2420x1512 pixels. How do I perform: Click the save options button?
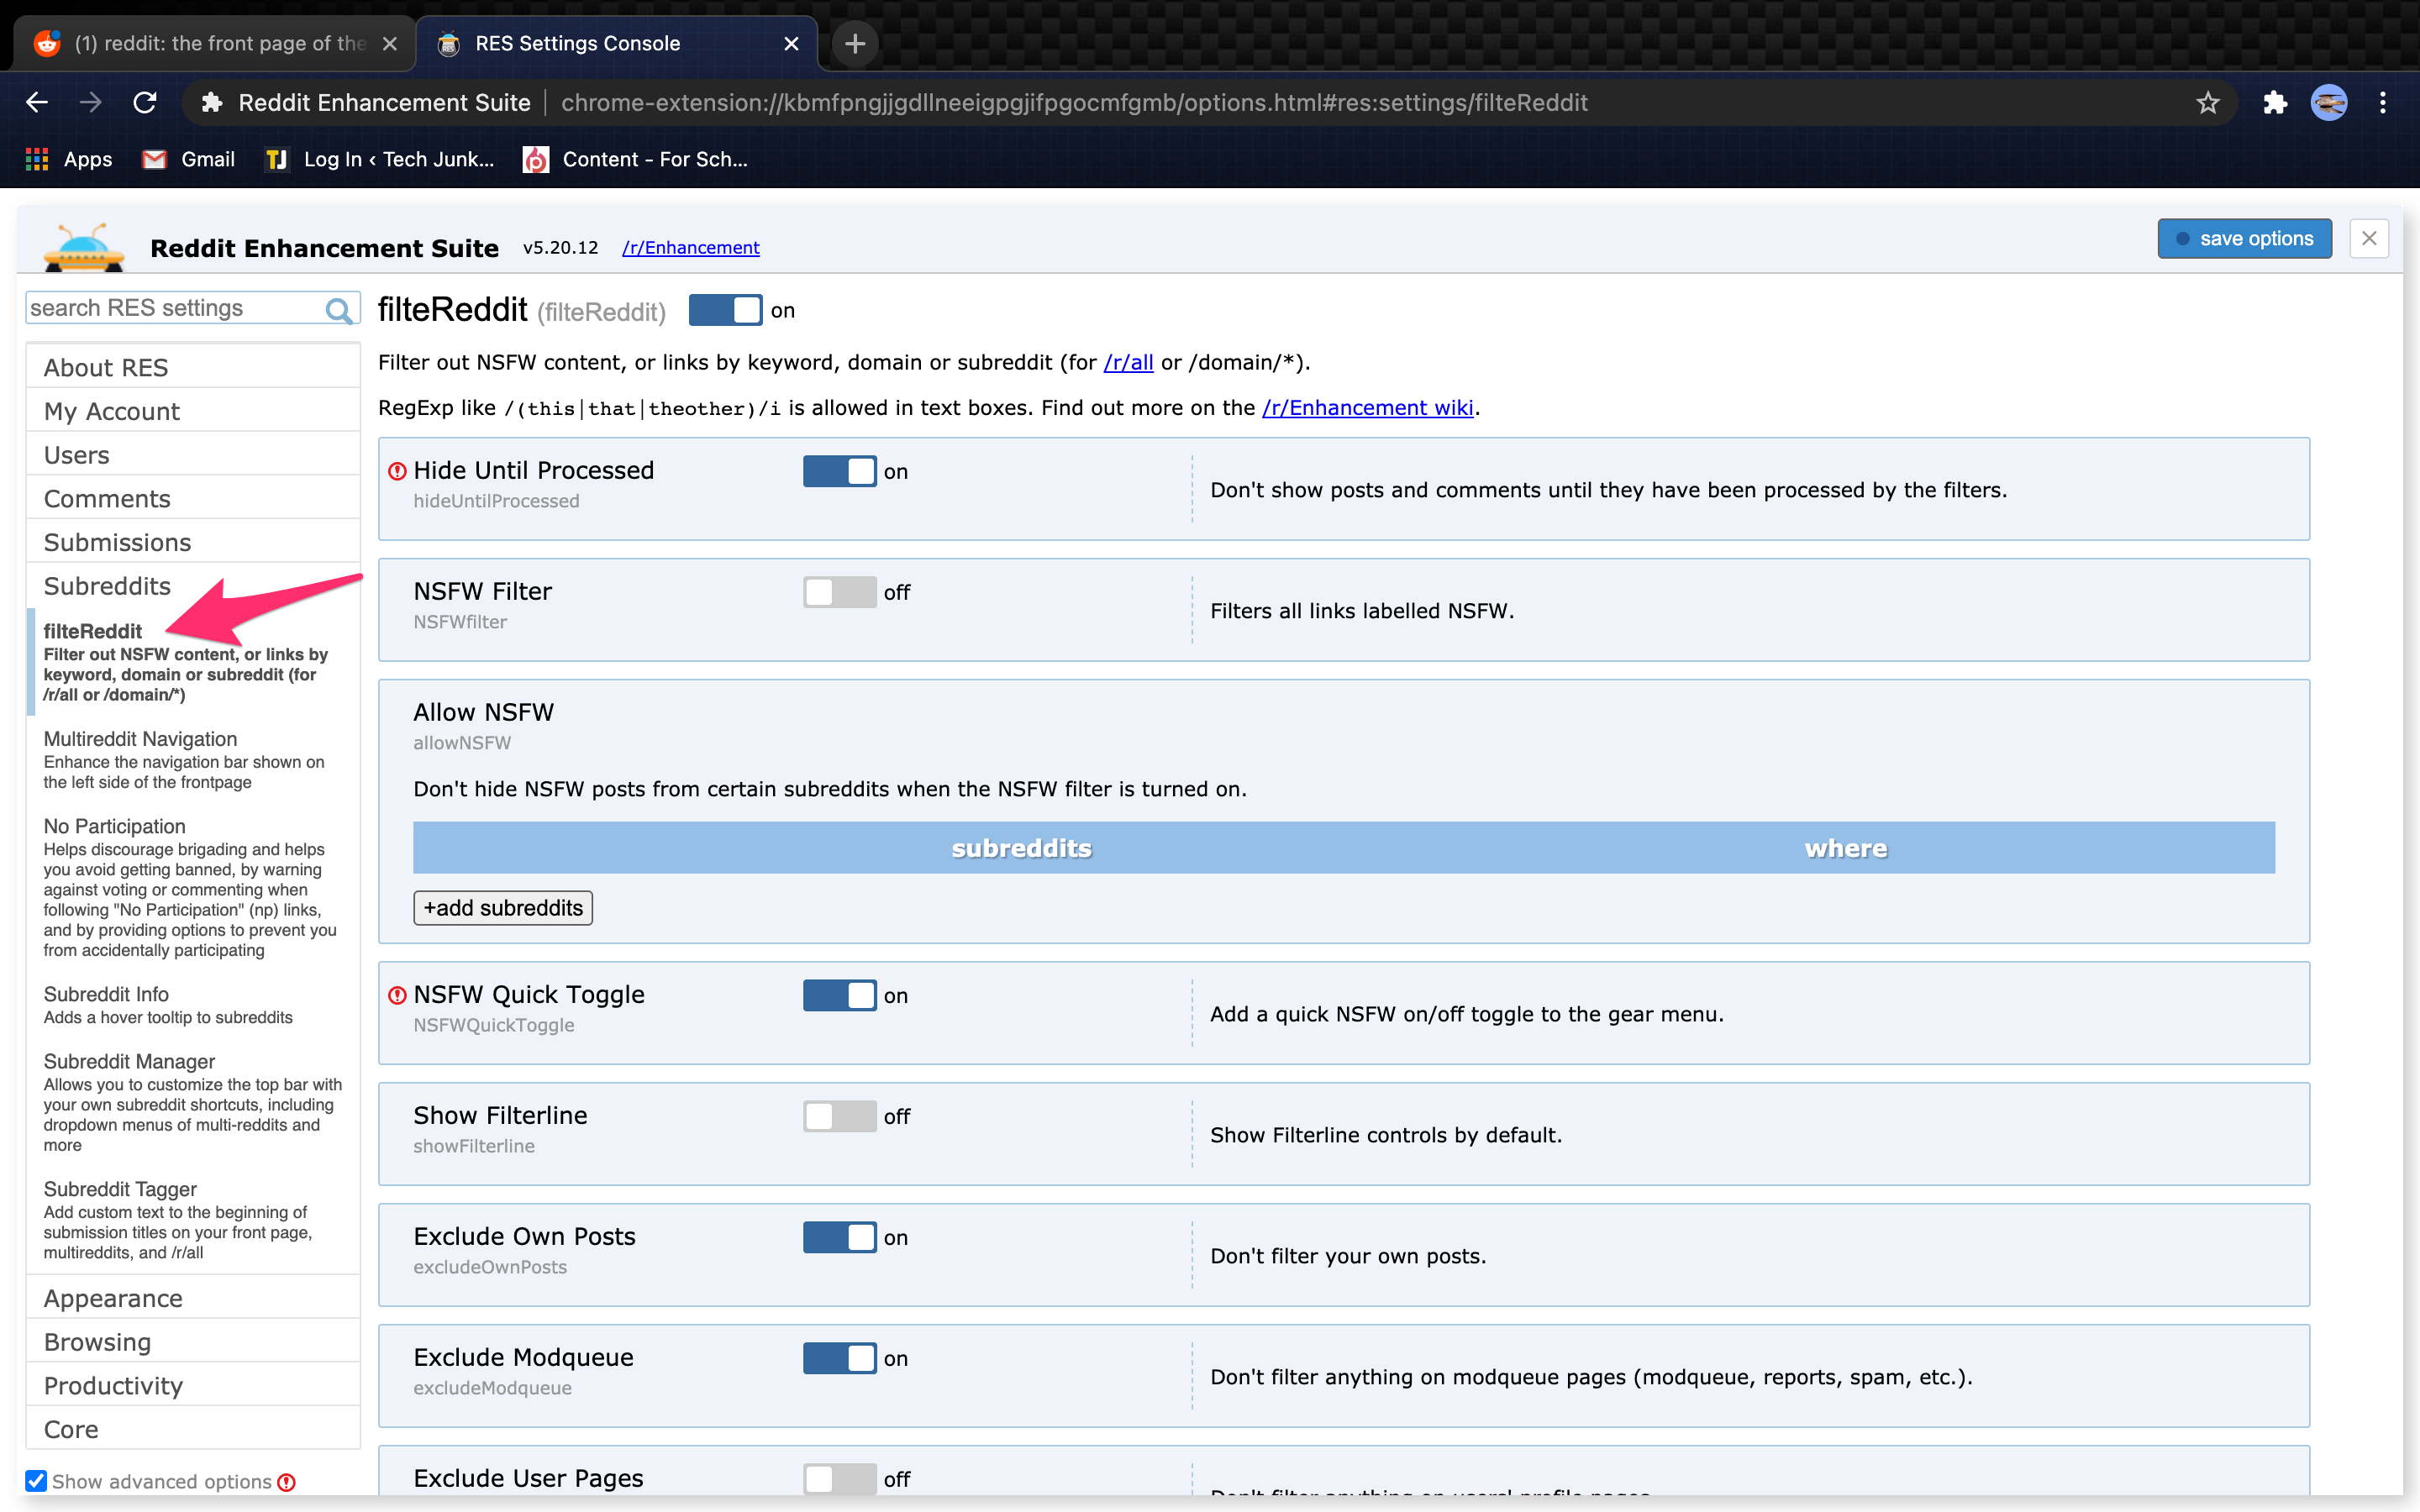tap(2244, 238)
